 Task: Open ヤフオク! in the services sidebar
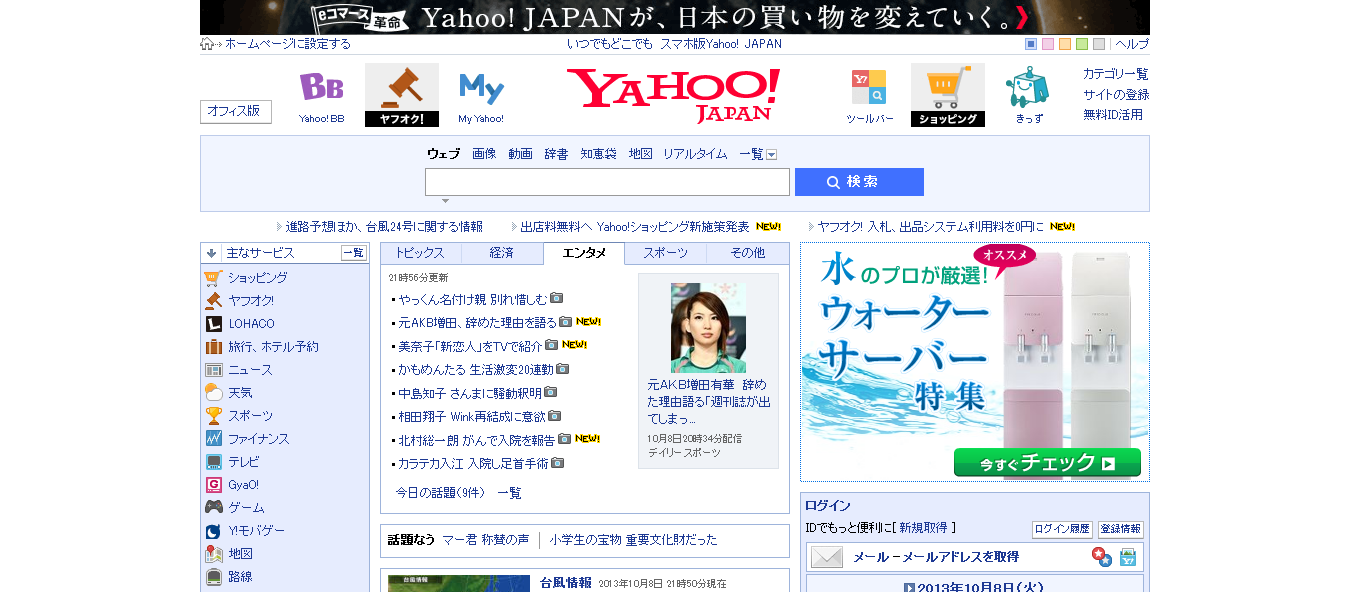click(x=251, y=301)
